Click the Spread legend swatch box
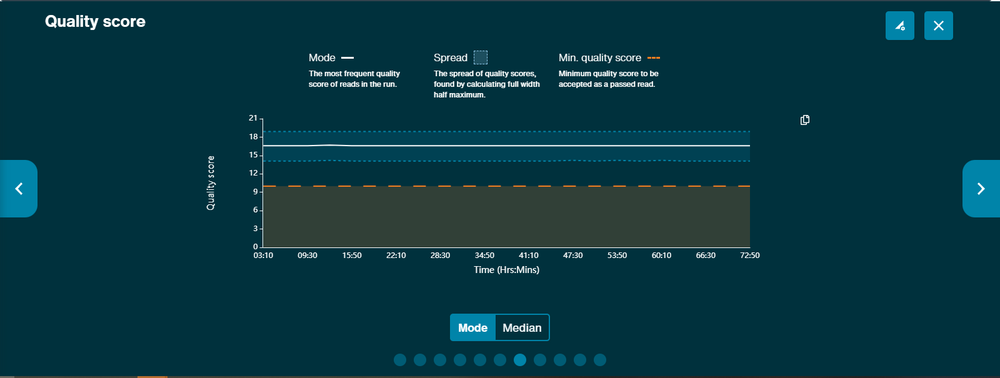Image resolution: width=1000 pixels, height=378 pixels. coord(481,58)
